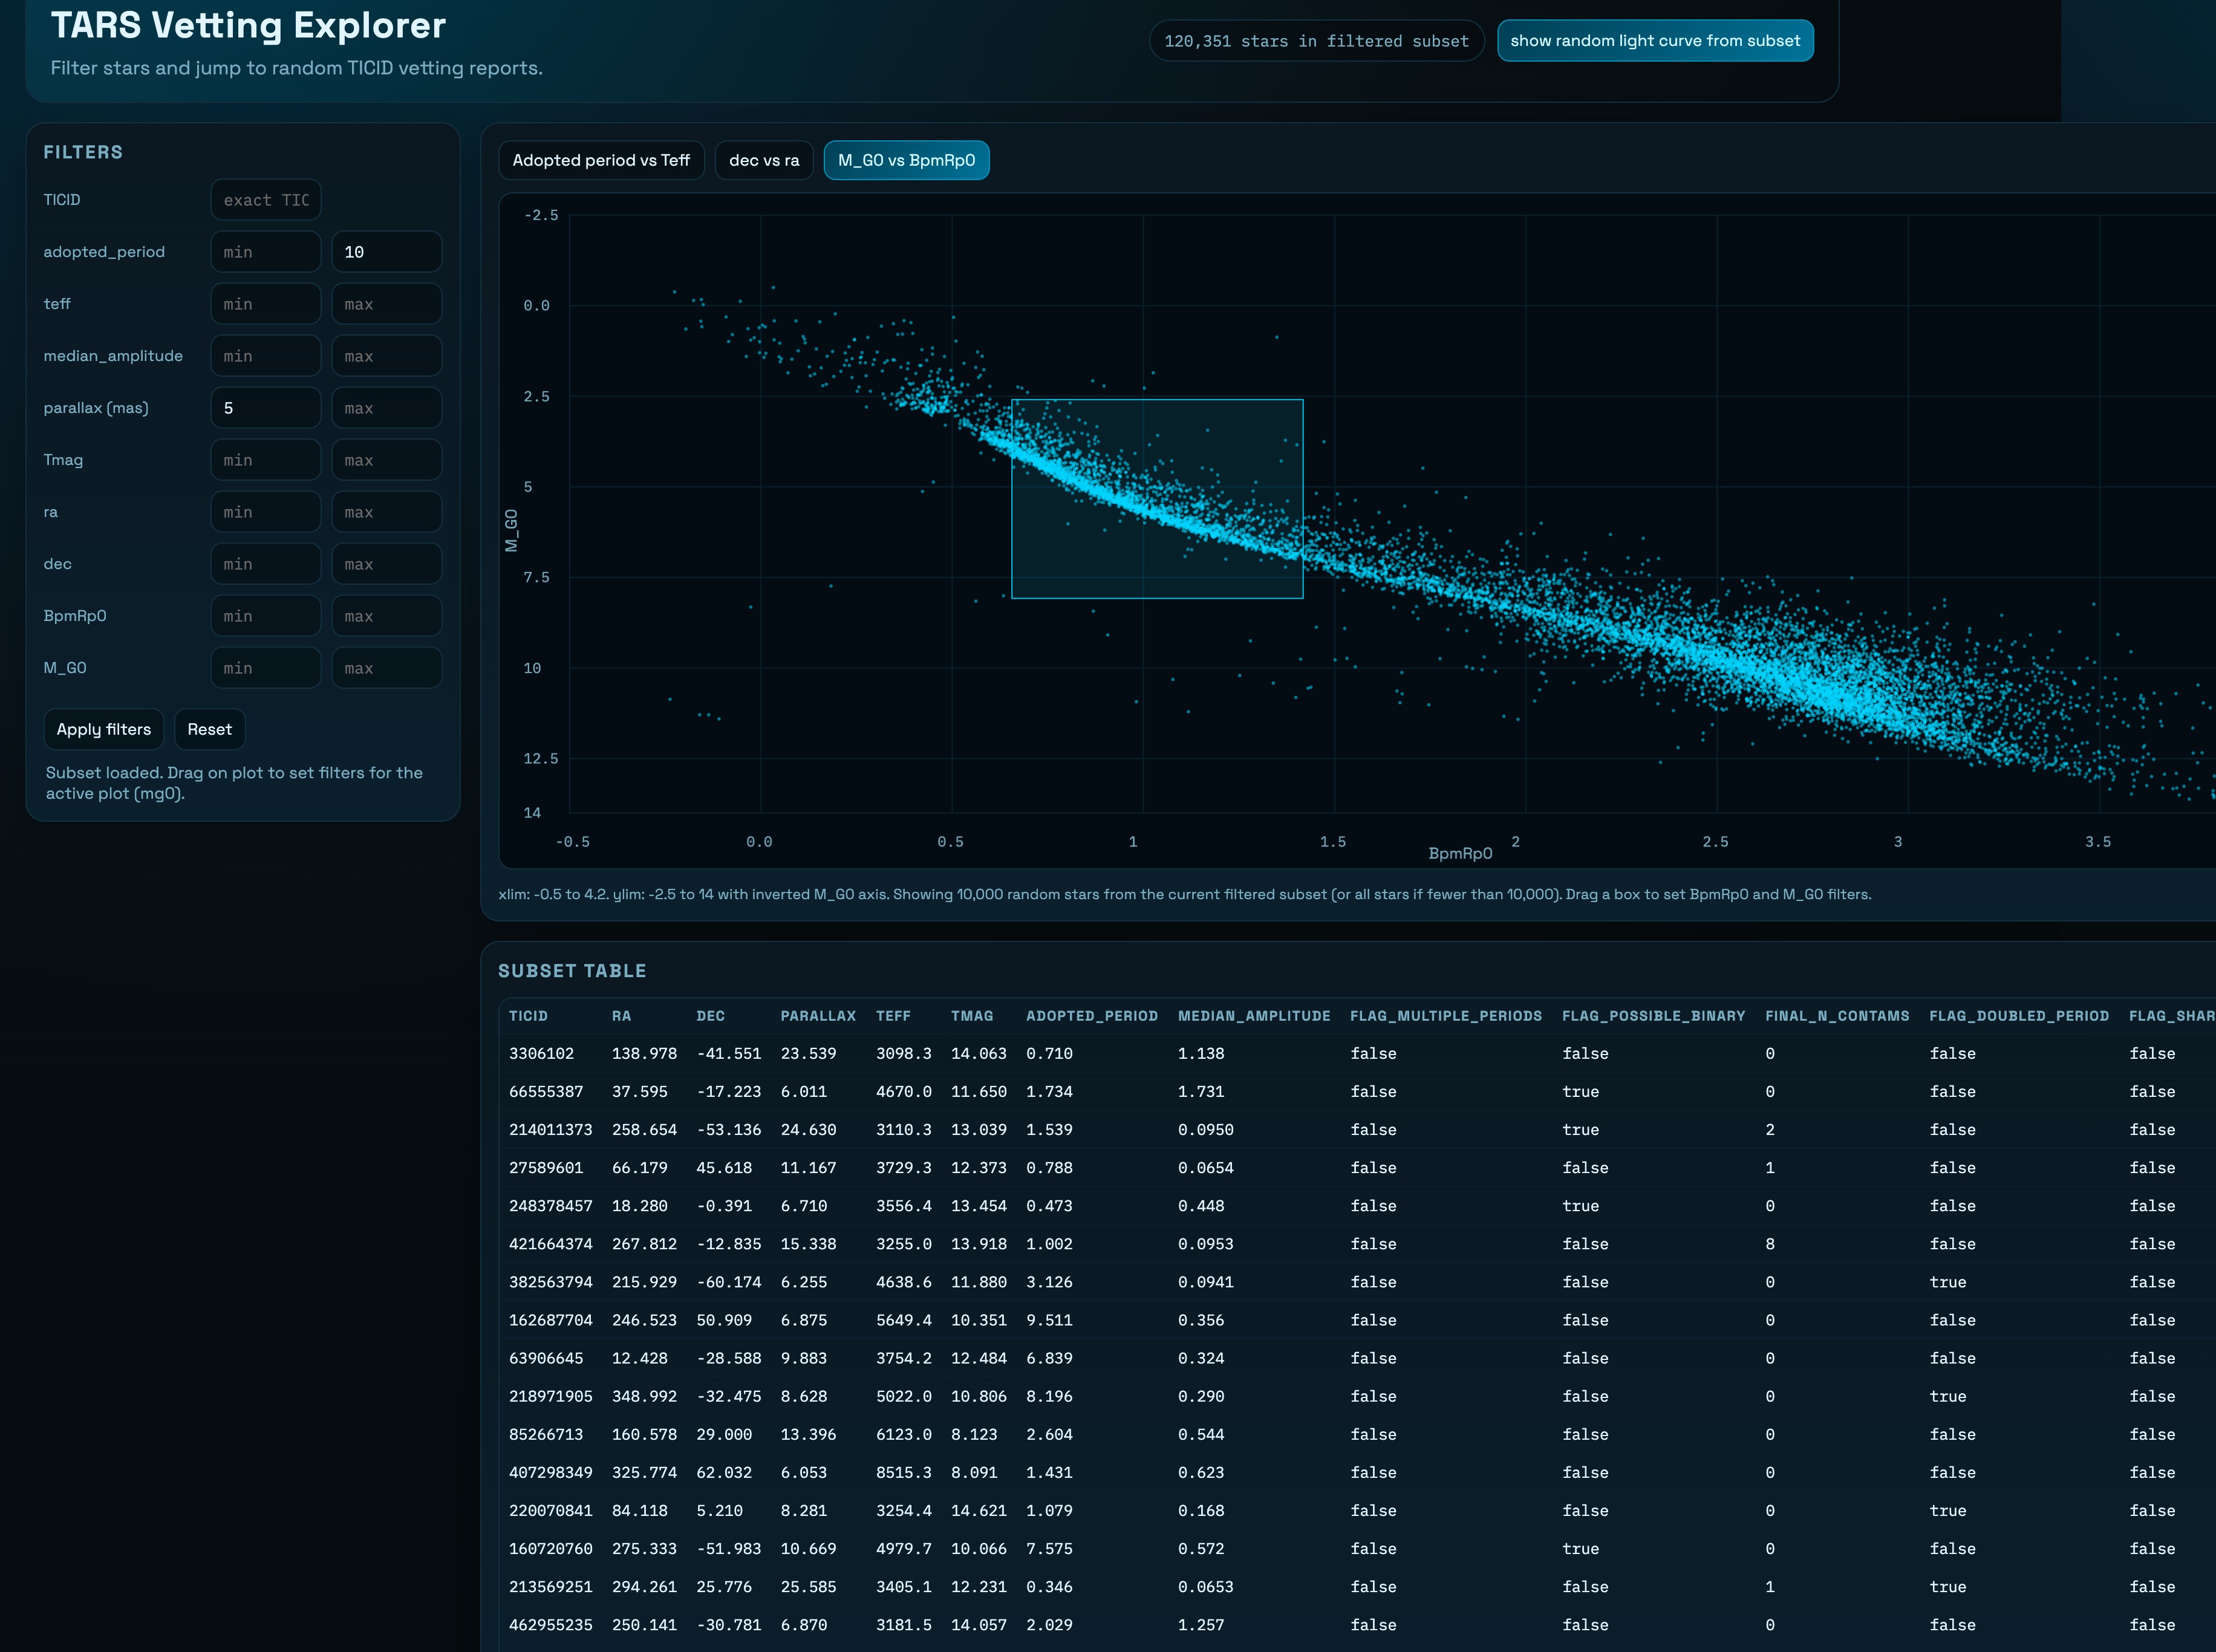Open the M_G0 vs BpmRp0 tab
Viewport: 2216px width, 1652px height.
906,160
